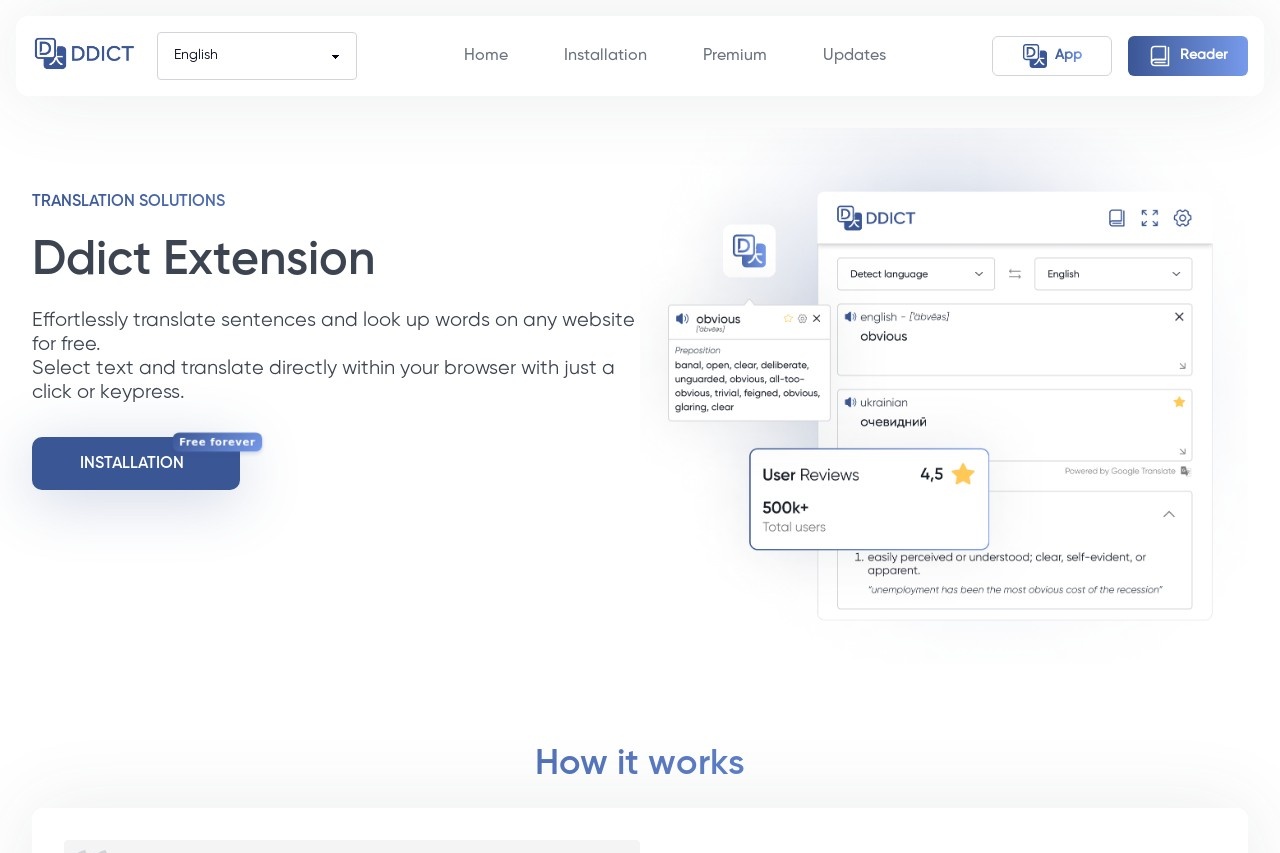Click the DDICT logo in the header
This screenshot has width=1280, height=853.
(84, 54)
